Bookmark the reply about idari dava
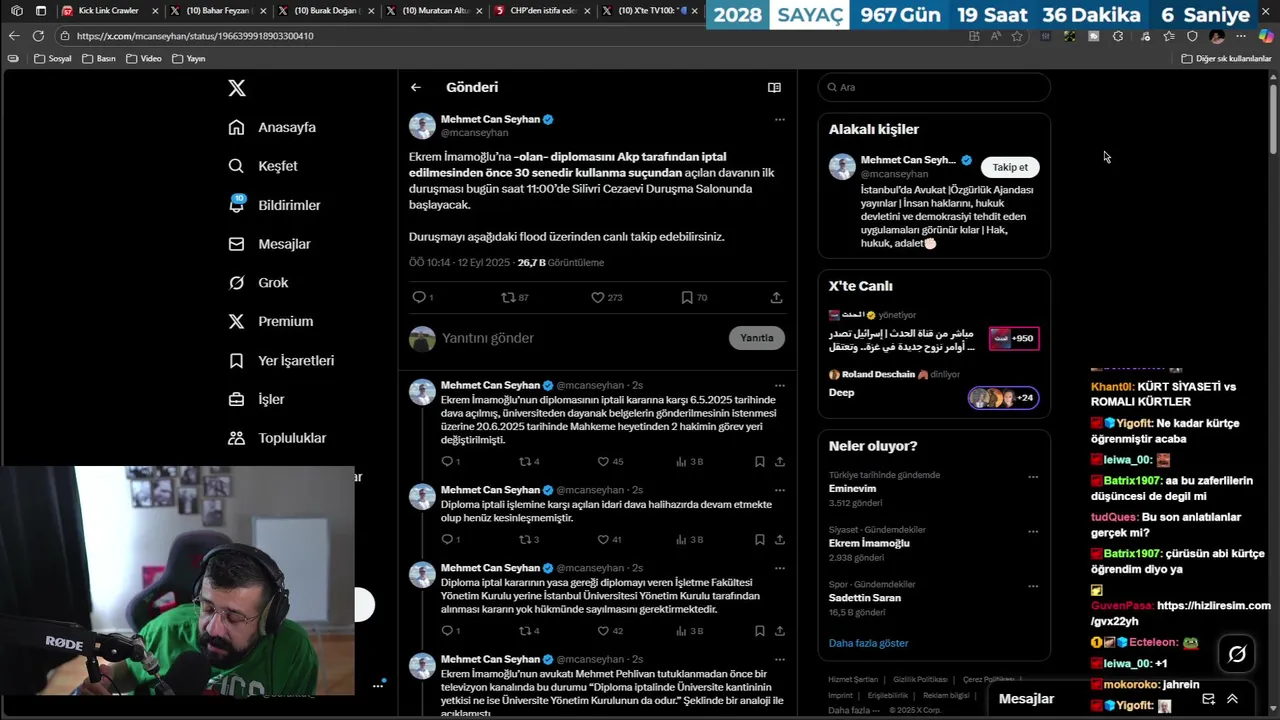Viewport: 1280px width, 720px height. (760, 539)
